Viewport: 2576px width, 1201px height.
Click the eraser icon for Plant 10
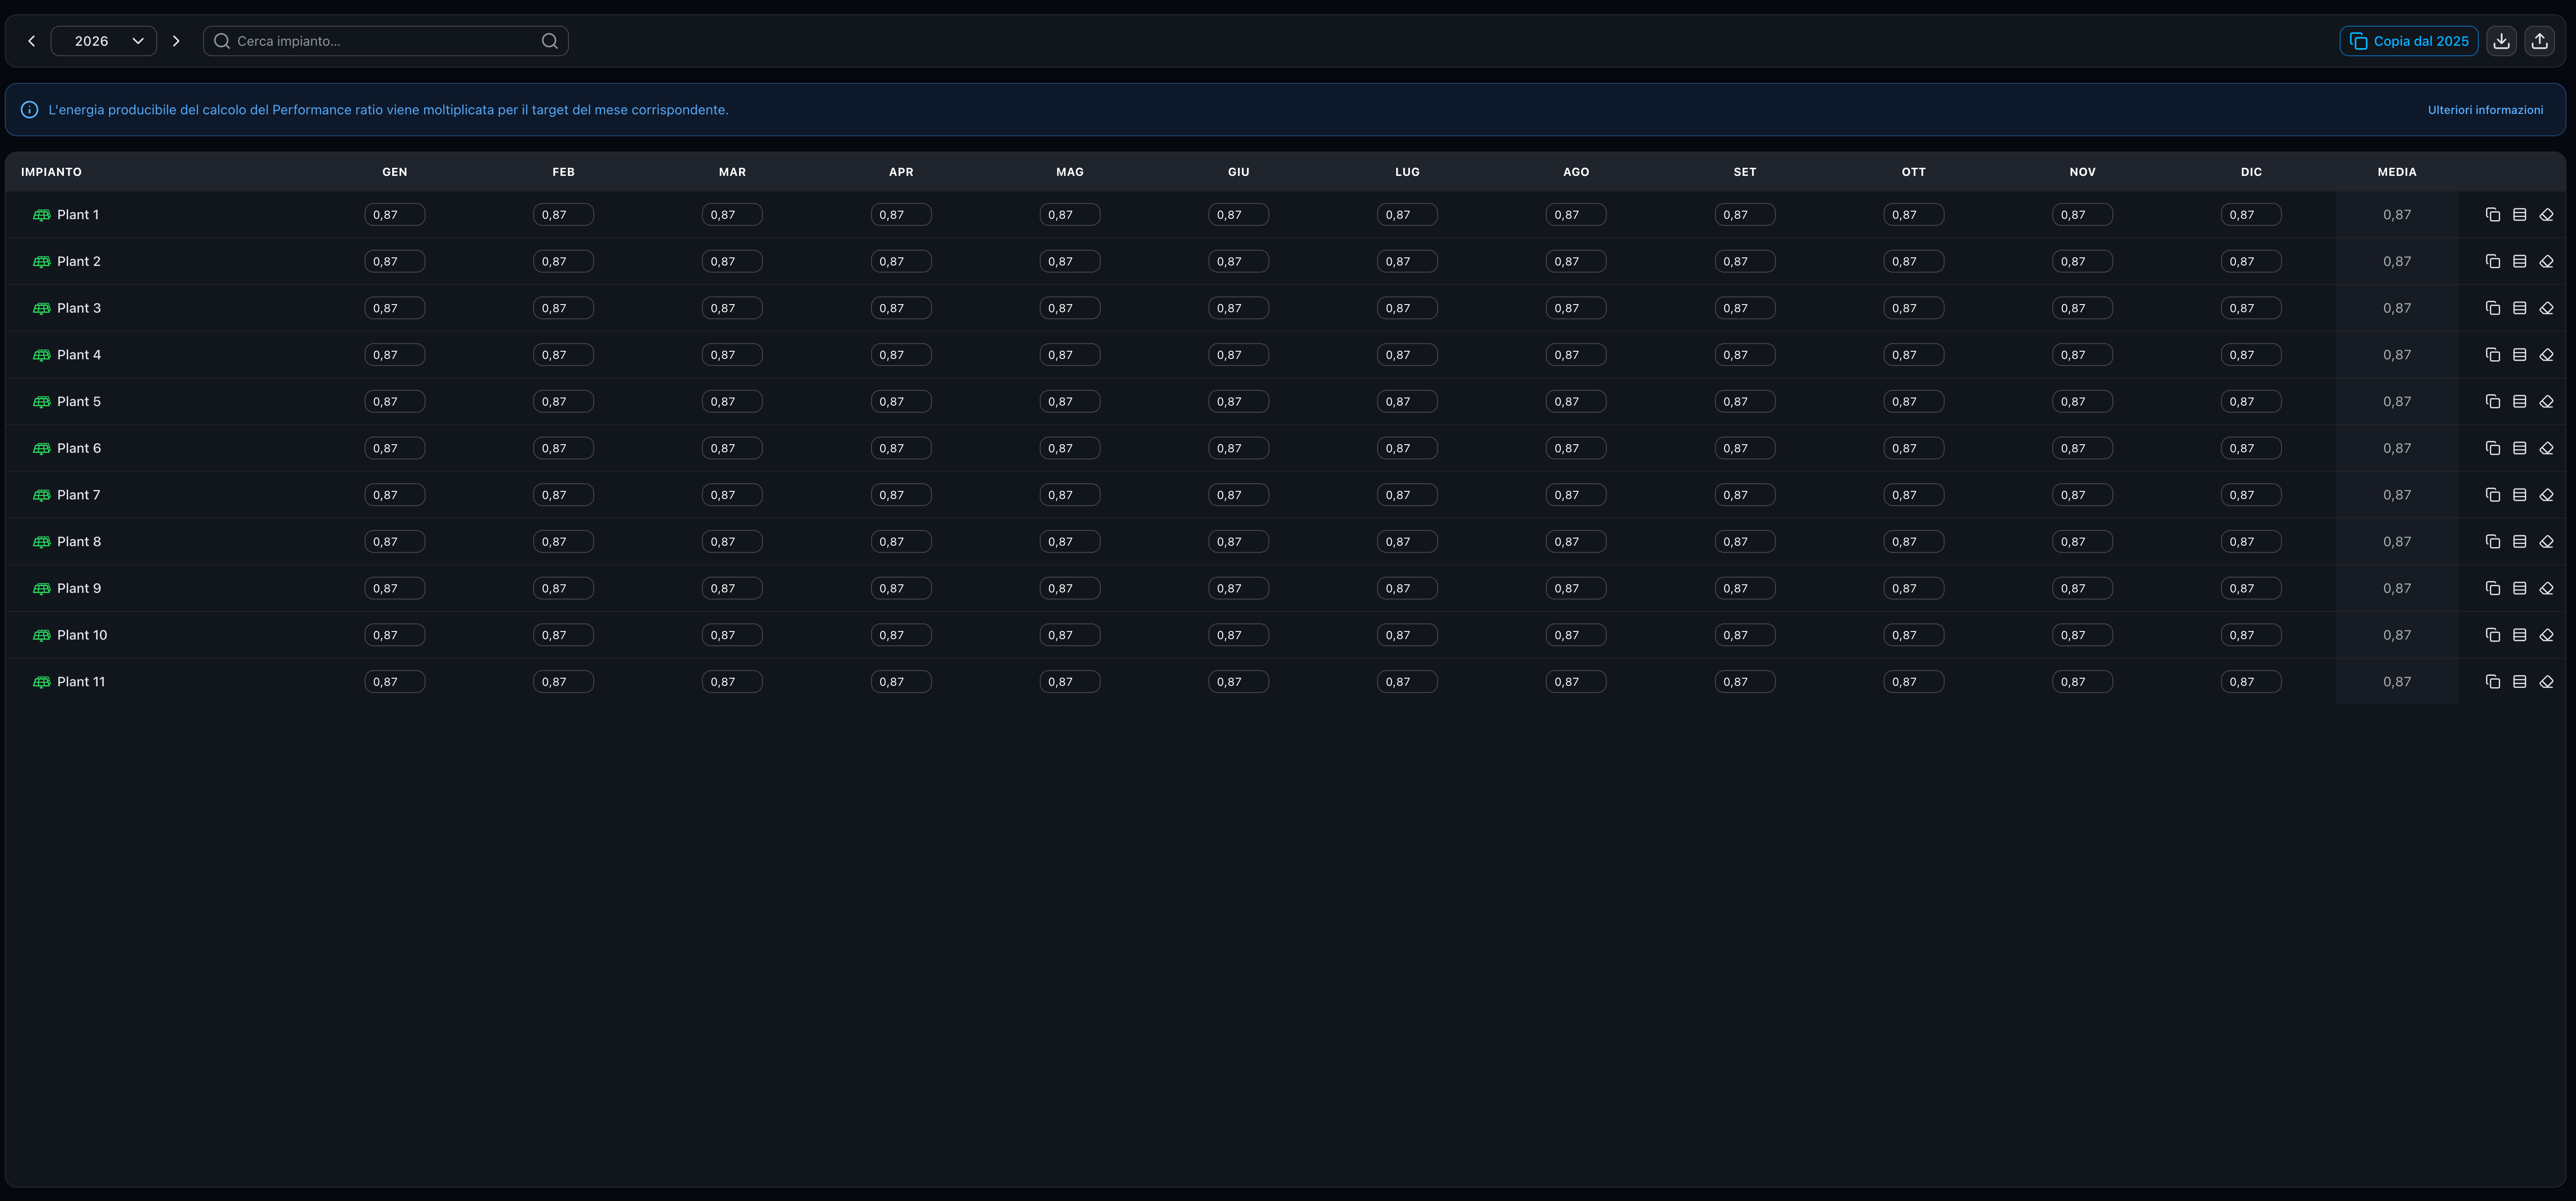tap(2546, 635)
